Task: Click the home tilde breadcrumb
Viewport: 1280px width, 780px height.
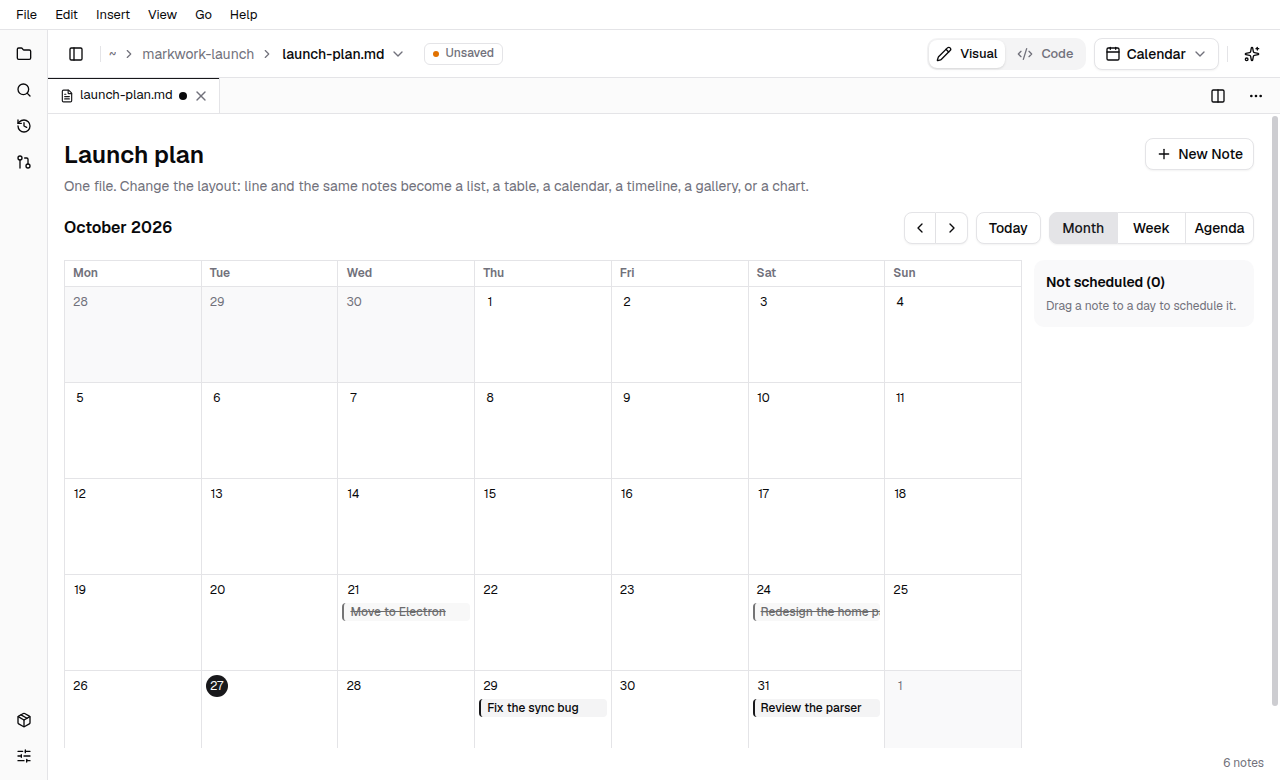Action: [113, 54]
